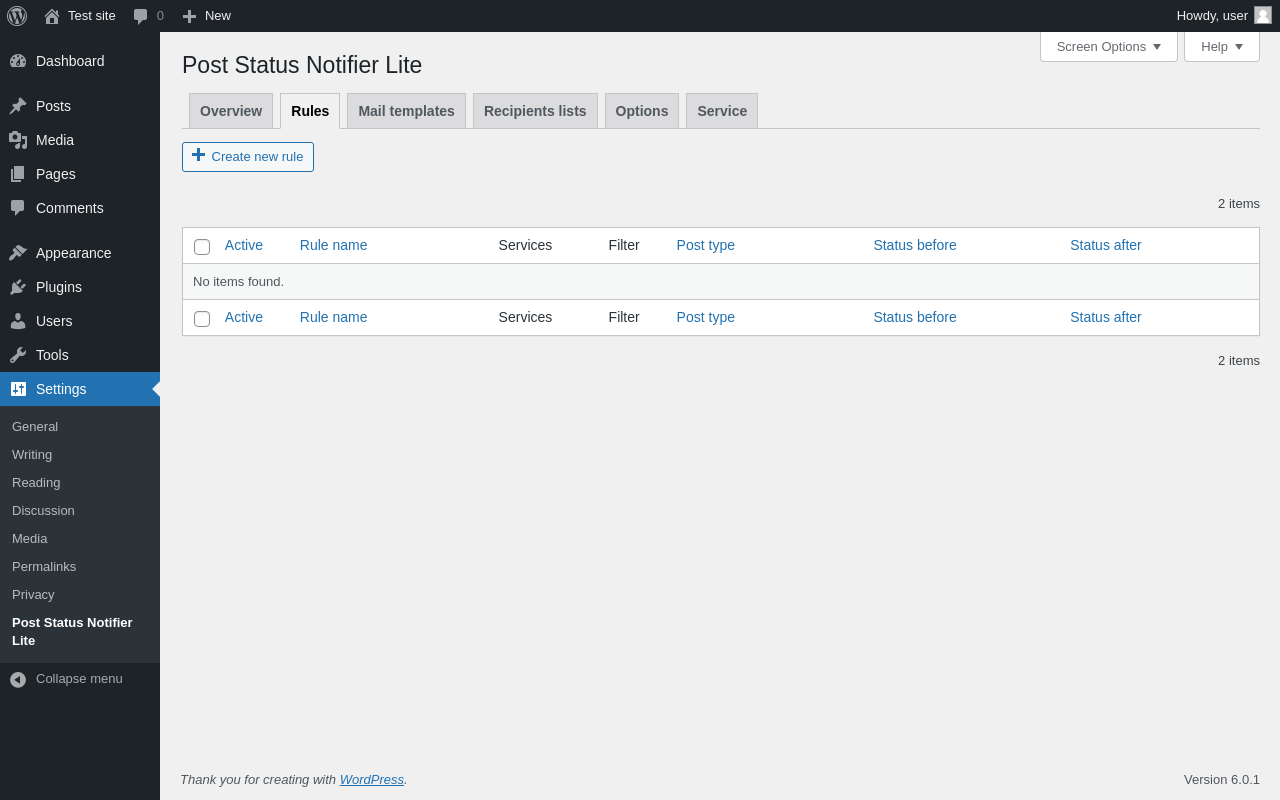
Task: Toggle select-all checkbox in table header
Action: pos(202,247)
